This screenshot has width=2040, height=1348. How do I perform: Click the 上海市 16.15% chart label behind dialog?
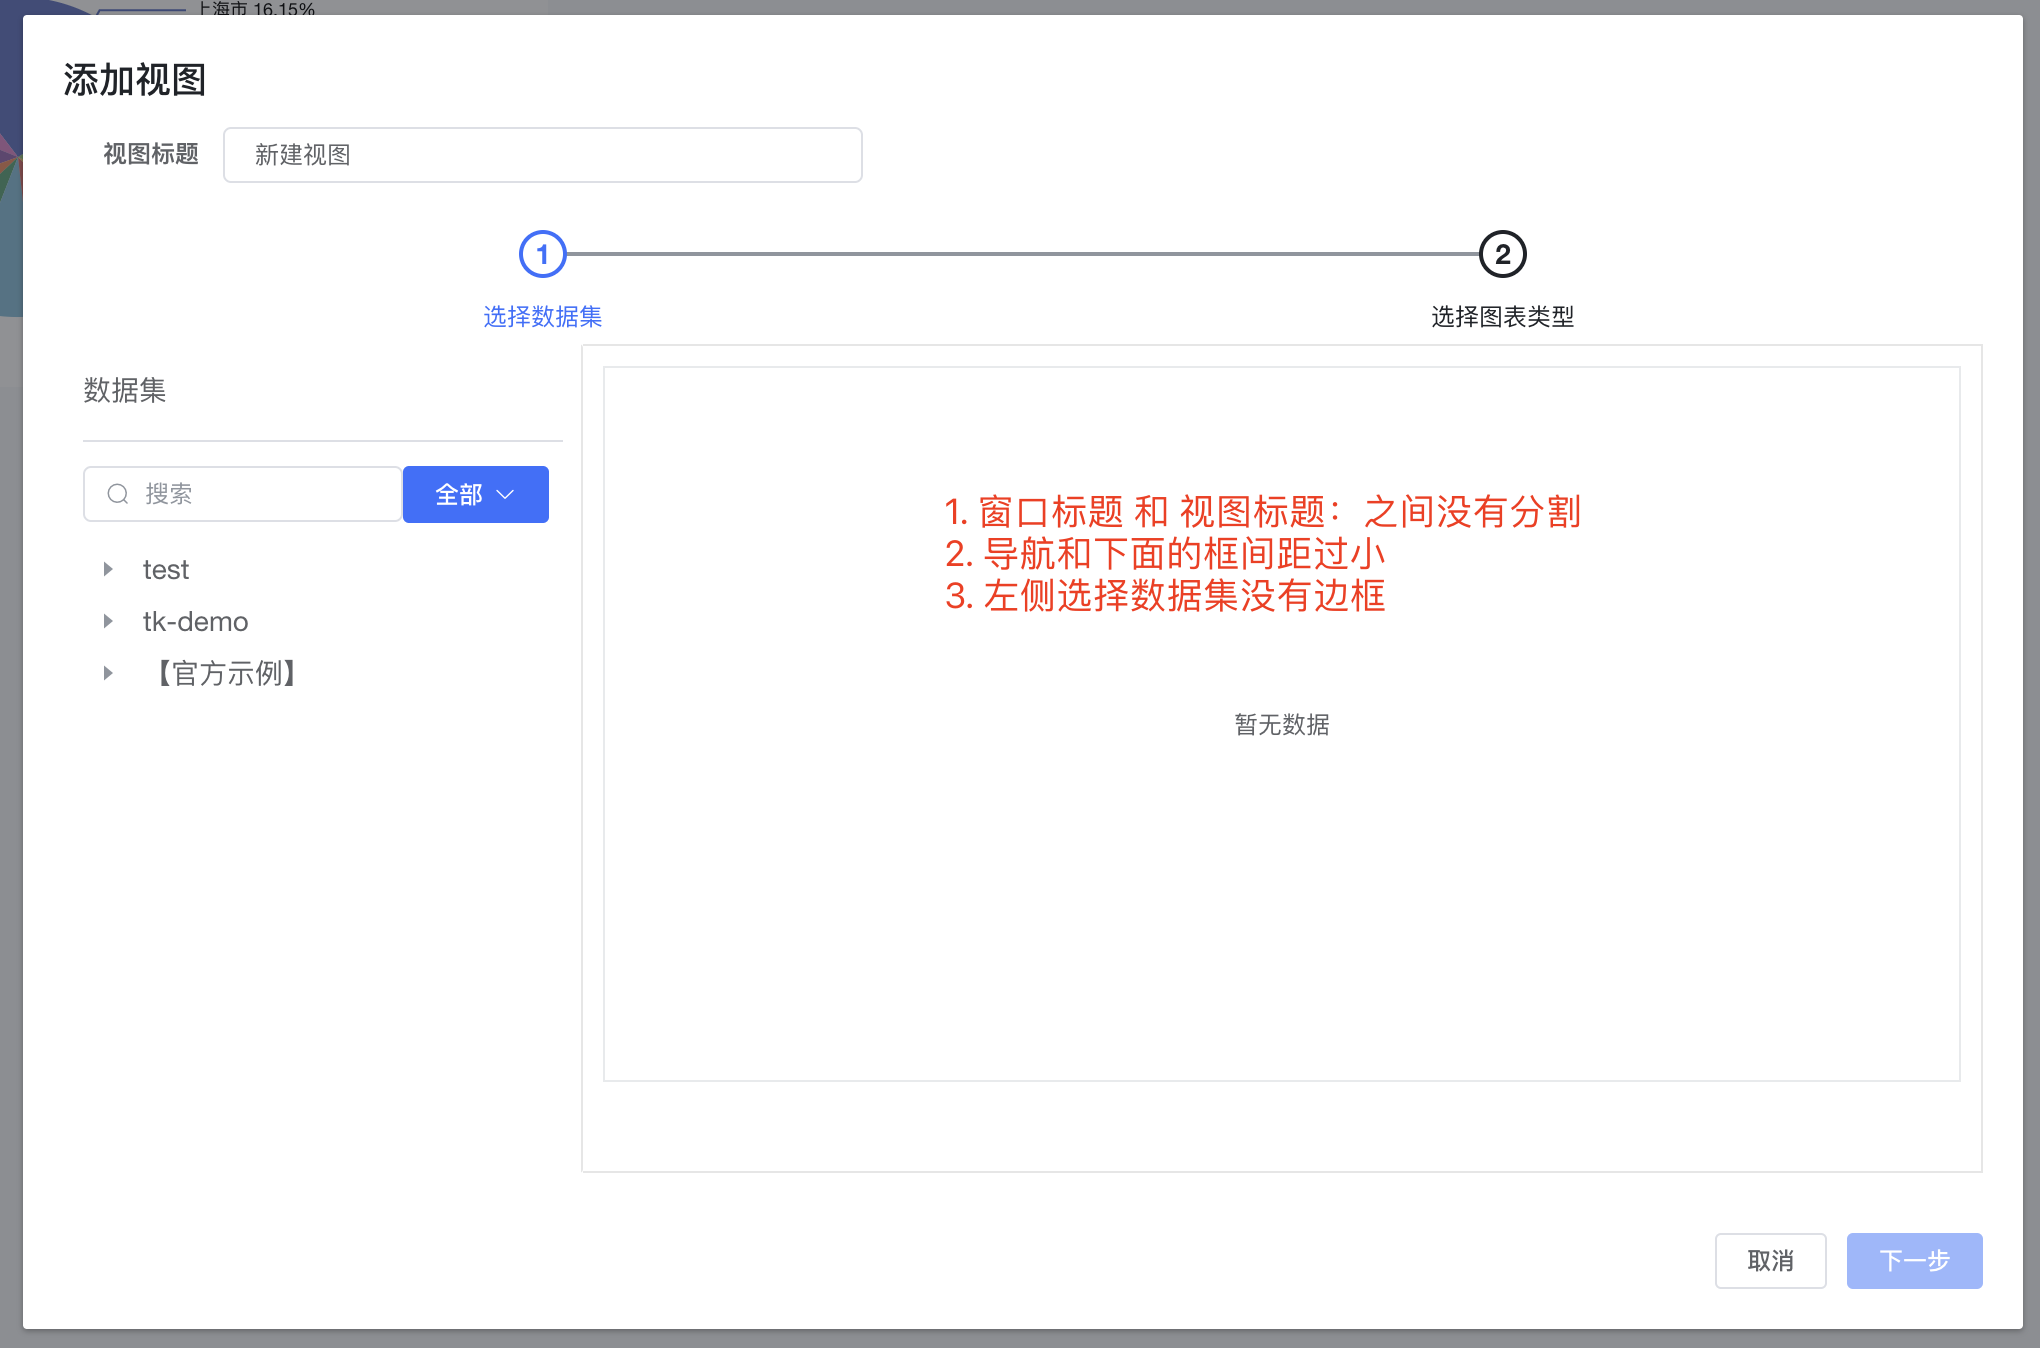point(255,9)
